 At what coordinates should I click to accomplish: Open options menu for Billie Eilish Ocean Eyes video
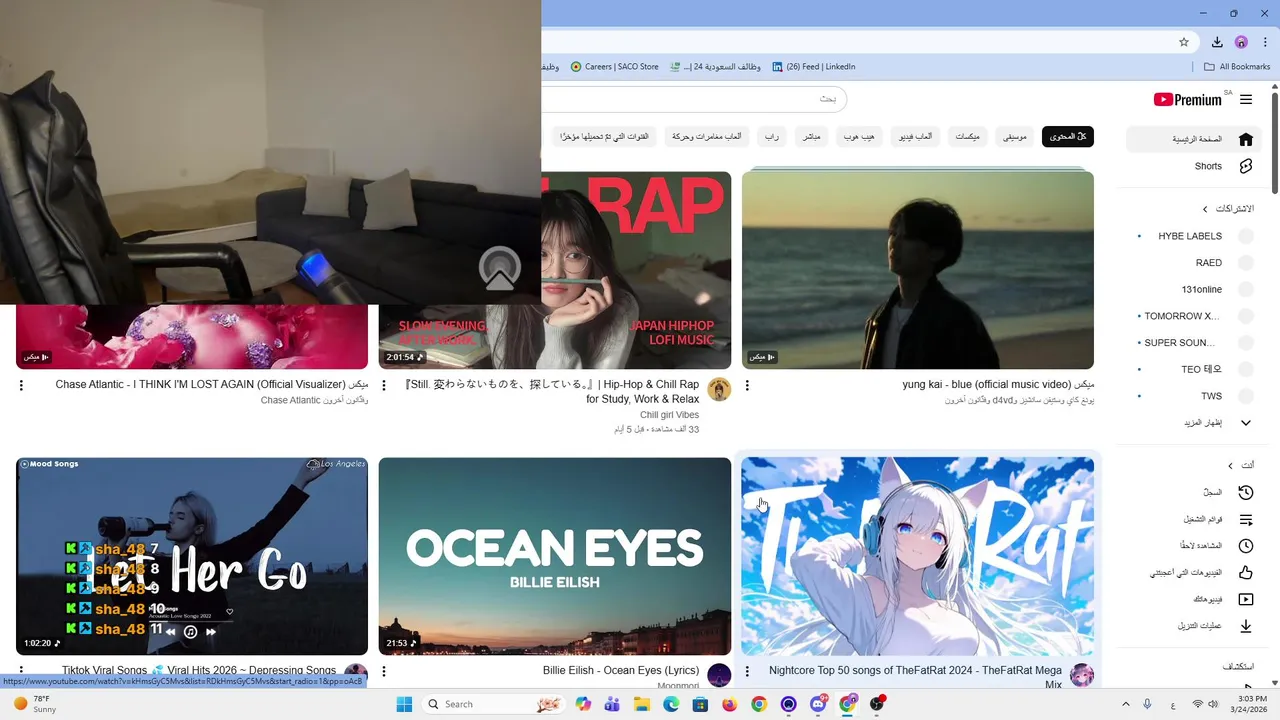[x=384, y=671]
